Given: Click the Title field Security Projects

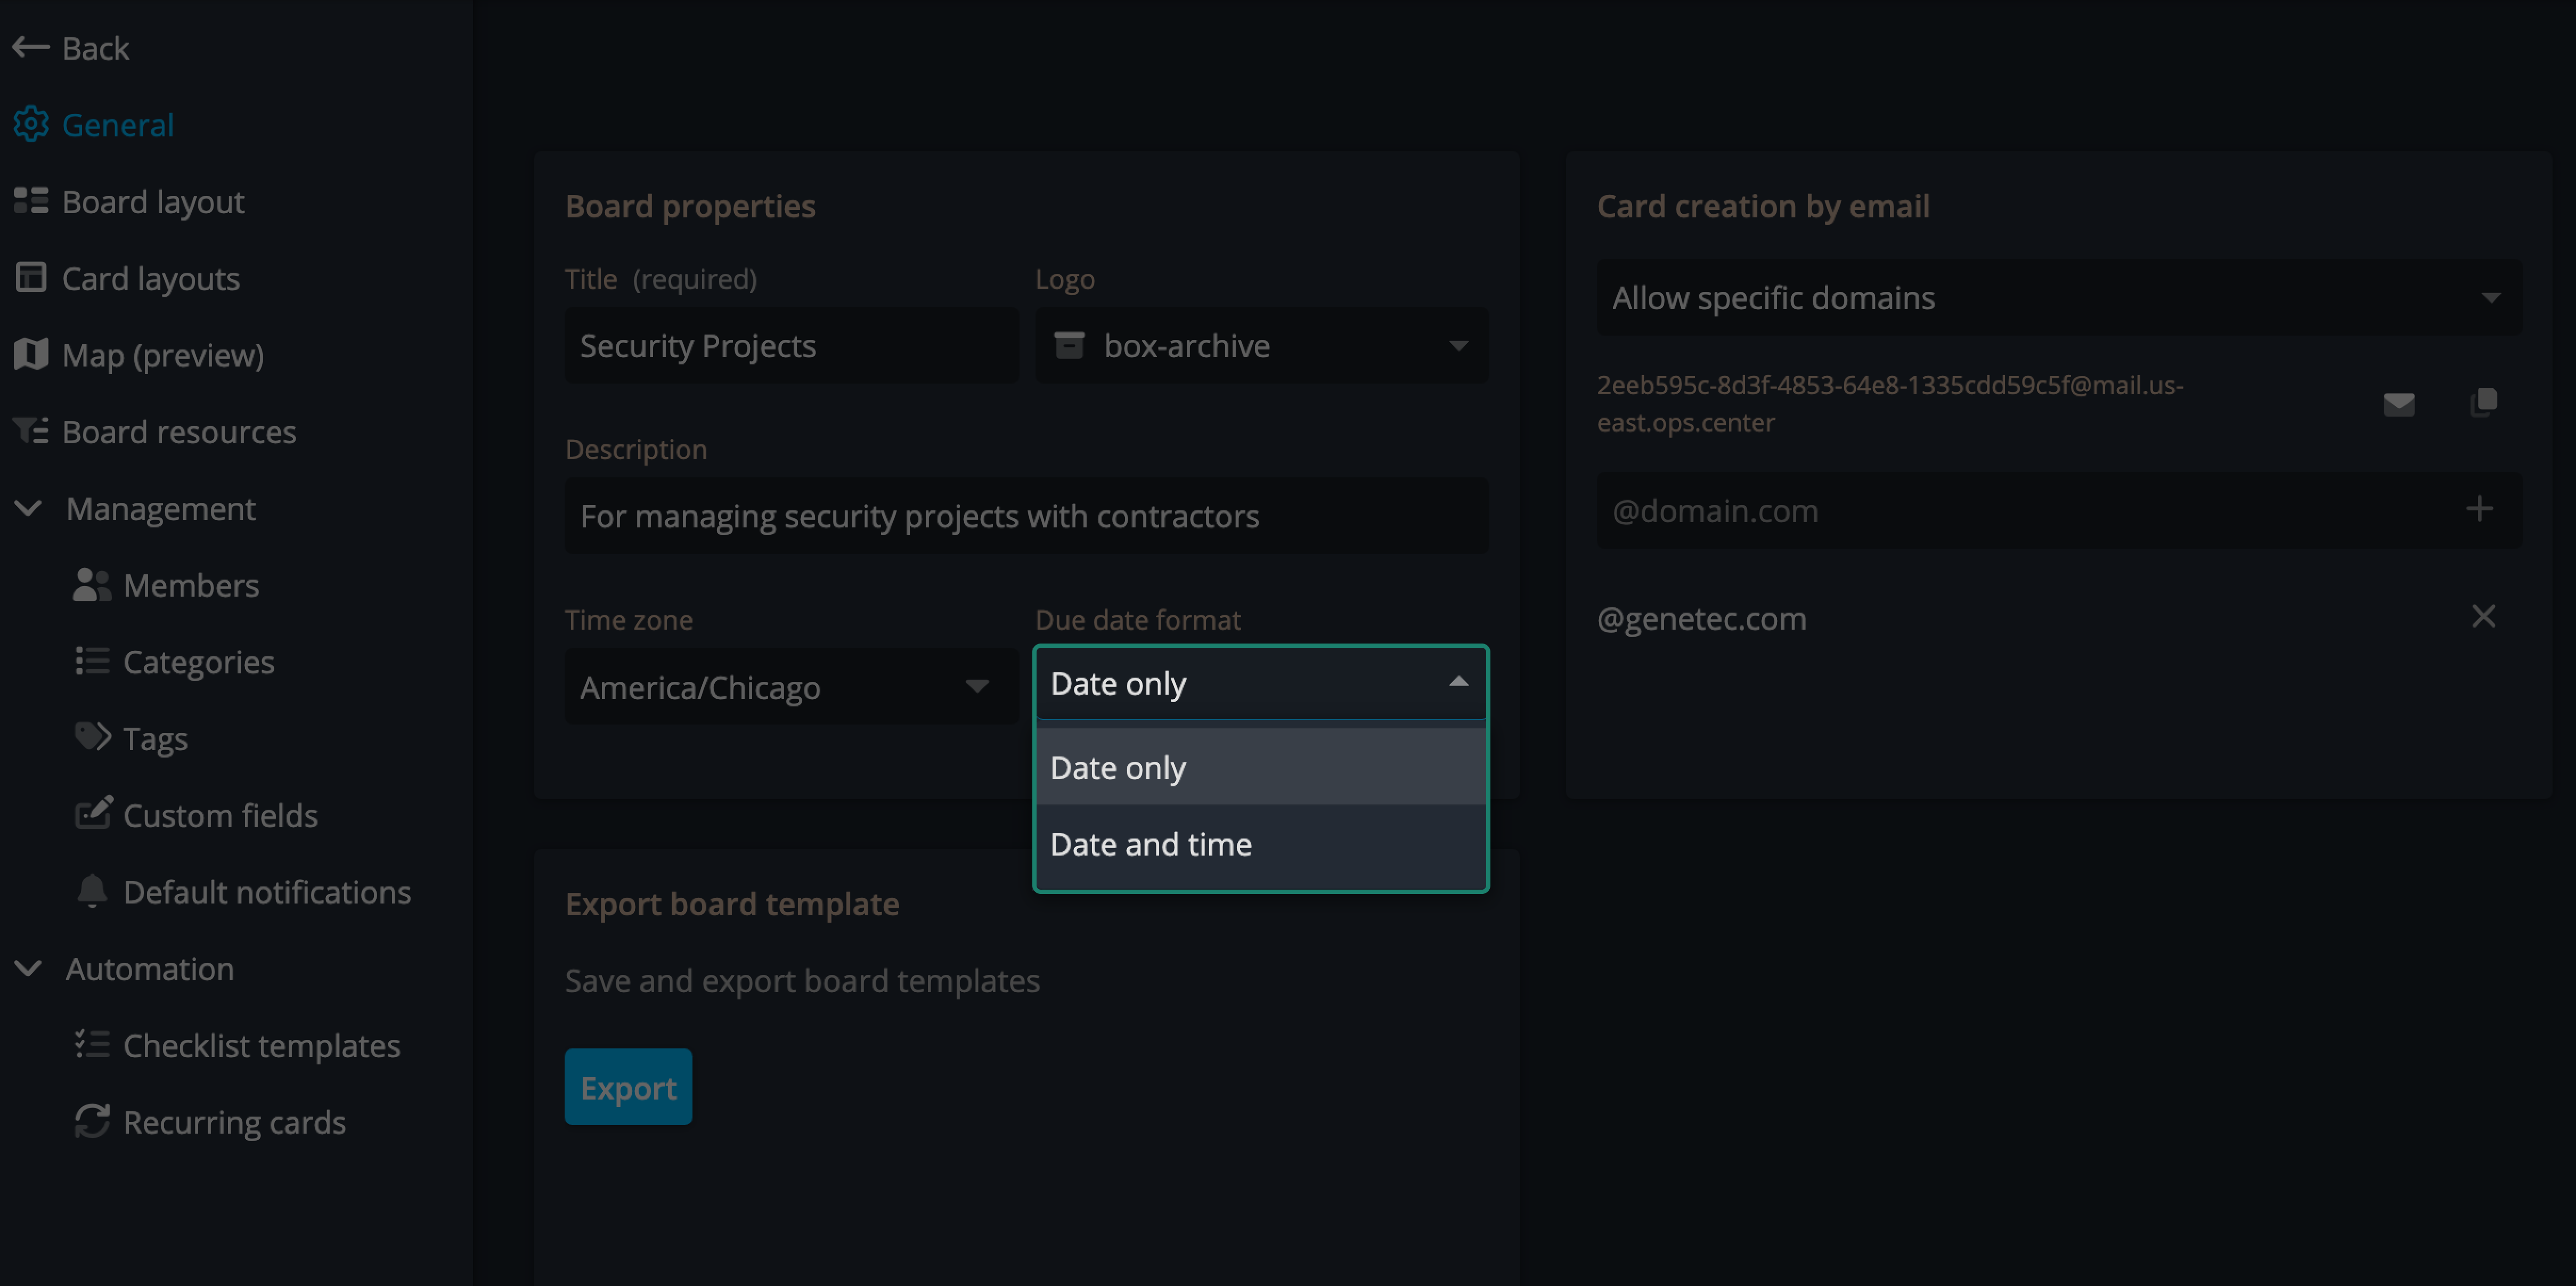Looking at the screenshot, I should (x=790, y=345).
